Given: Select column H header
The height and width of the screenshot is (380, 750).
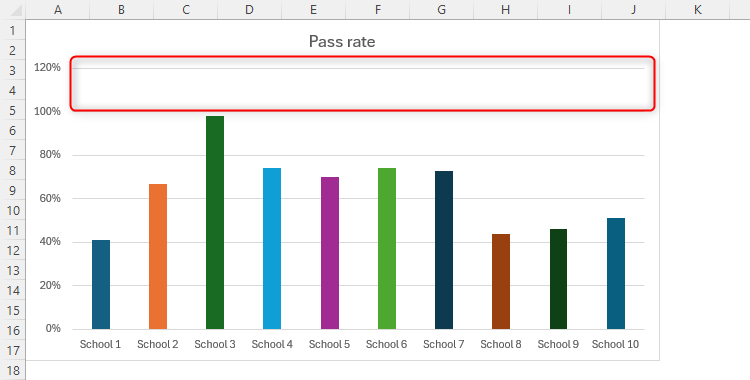Looking at the screenshot, I should [x=506, y=10].
